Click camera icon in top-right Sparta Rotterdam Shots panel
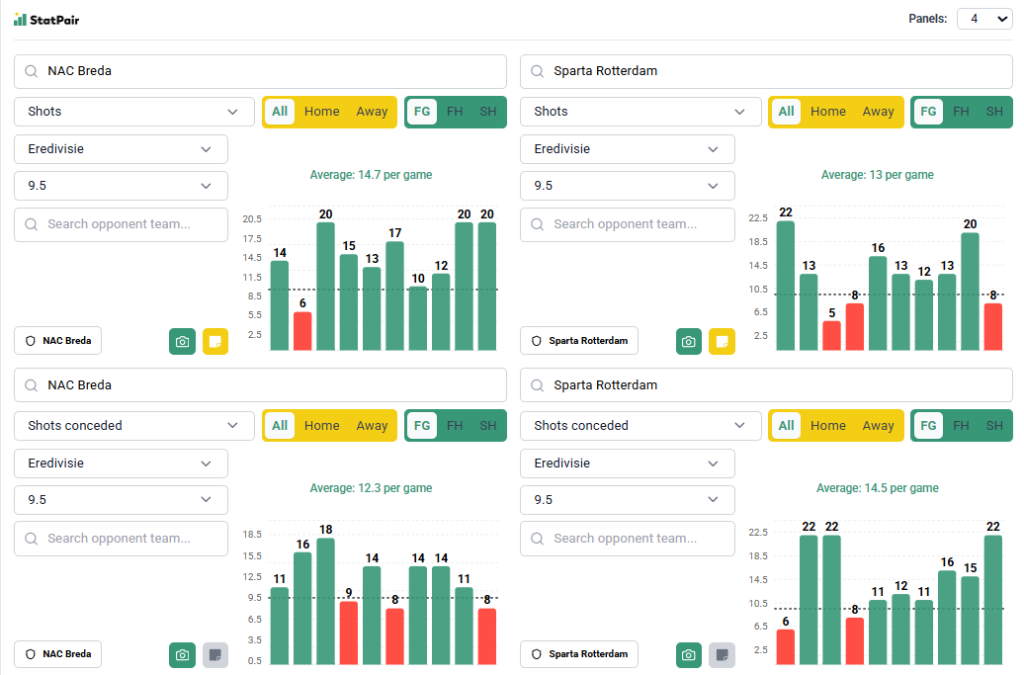 point(688,341)
